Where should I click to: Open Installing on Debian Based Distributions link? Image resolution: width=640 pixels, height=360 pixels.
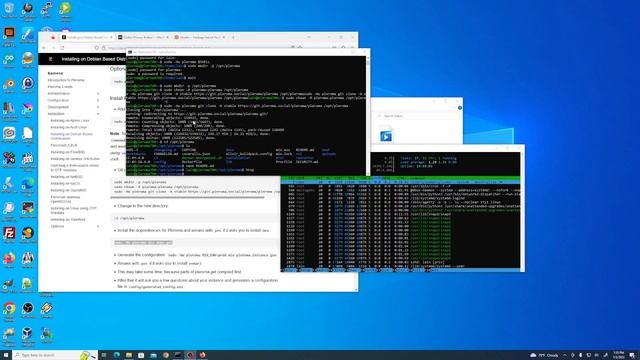72,136
